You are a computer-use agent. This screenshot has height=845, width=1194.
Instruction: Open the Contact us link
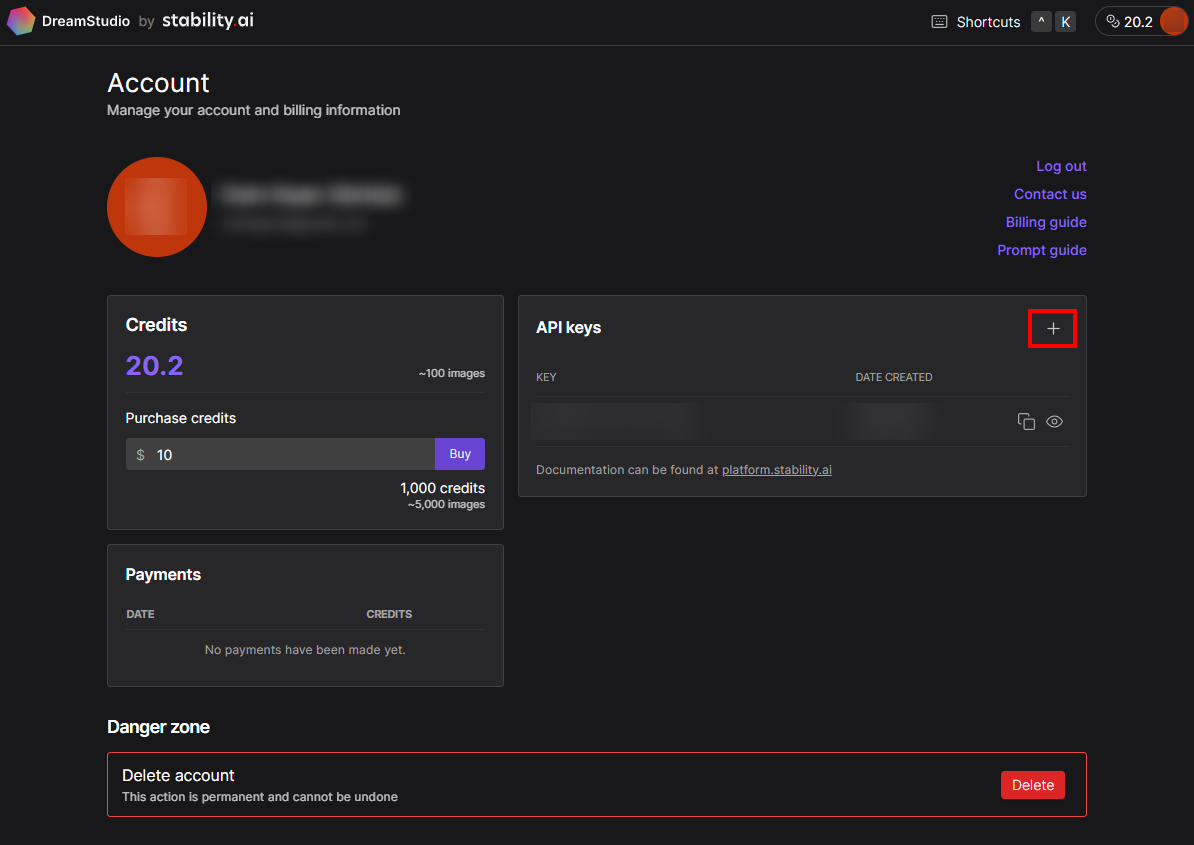tap(1050, 194)
